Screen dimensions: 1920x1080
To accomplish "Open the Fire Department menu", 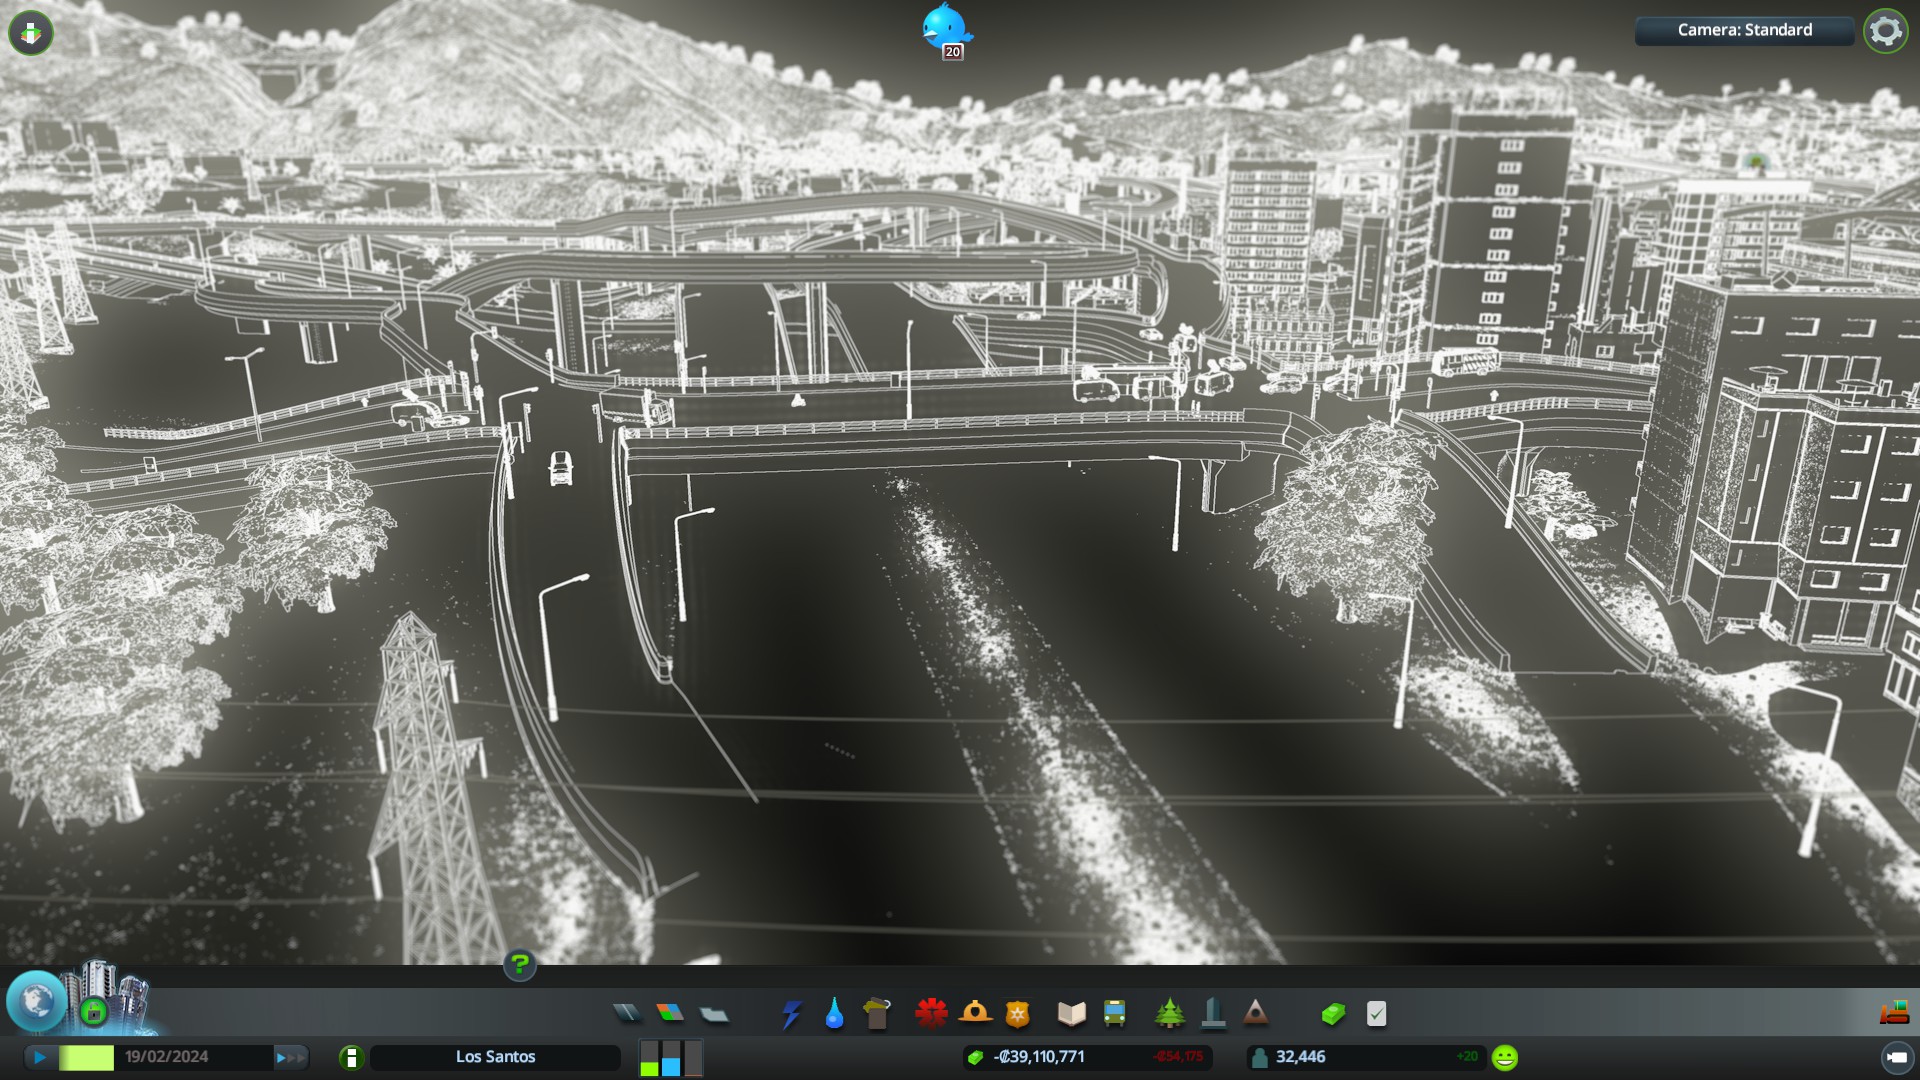I will click(x=975, y=1014).
